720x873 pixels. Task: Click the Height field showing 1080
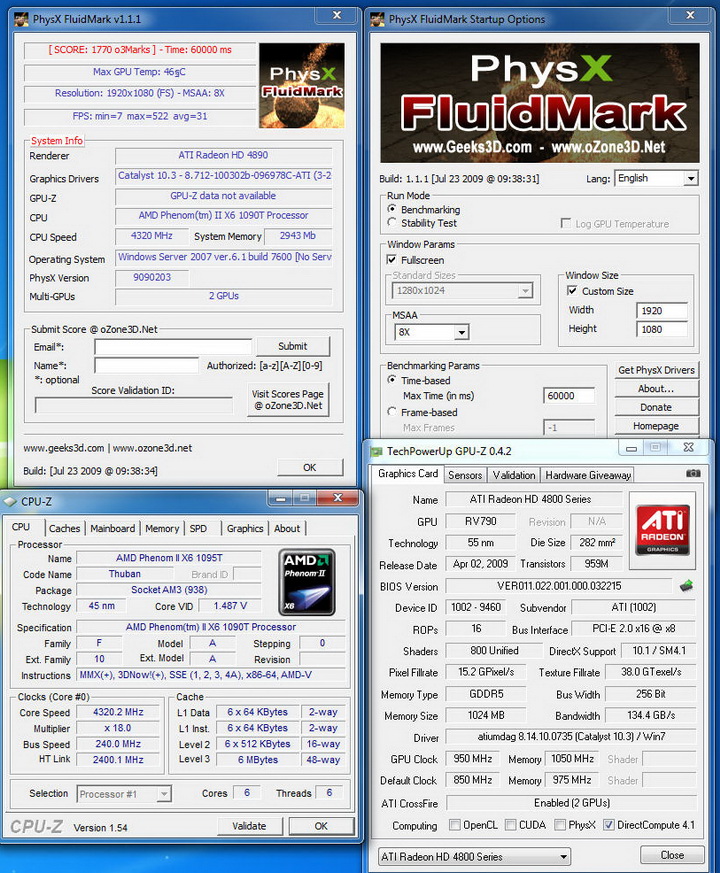click(x=662, y=329)
